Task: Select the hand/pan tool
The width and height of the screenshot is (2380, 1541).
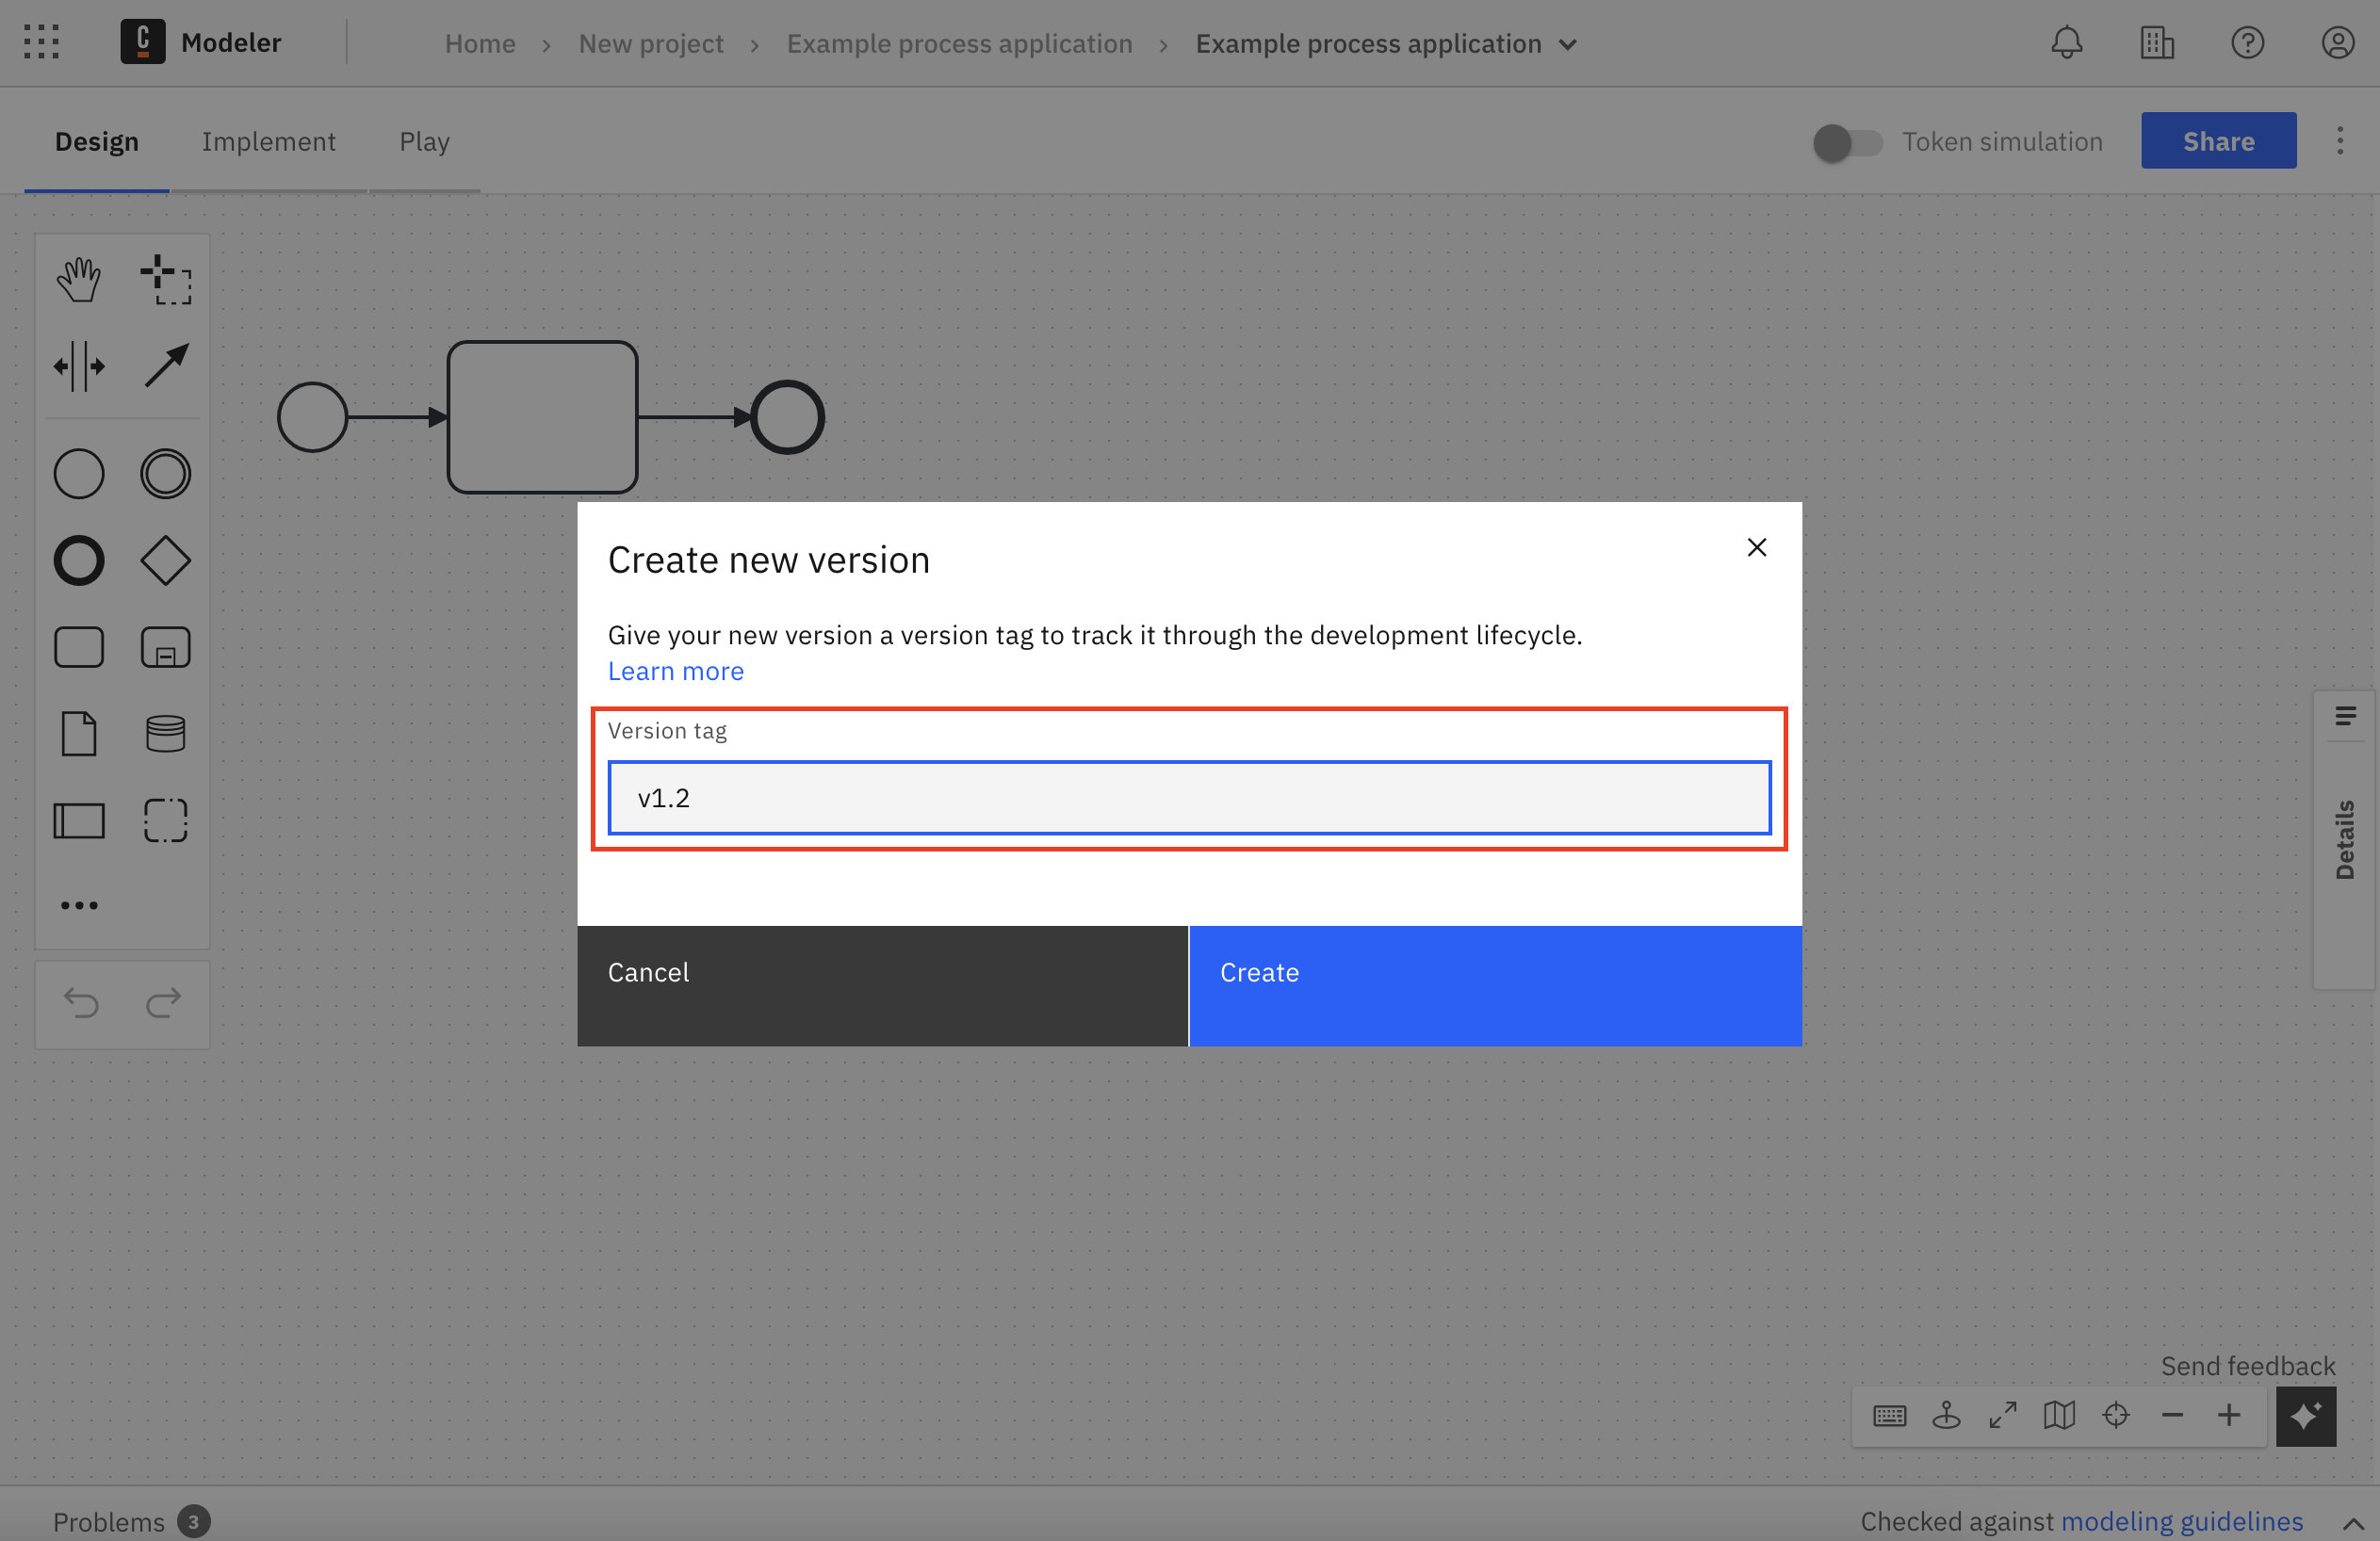Action: point(78,277)
